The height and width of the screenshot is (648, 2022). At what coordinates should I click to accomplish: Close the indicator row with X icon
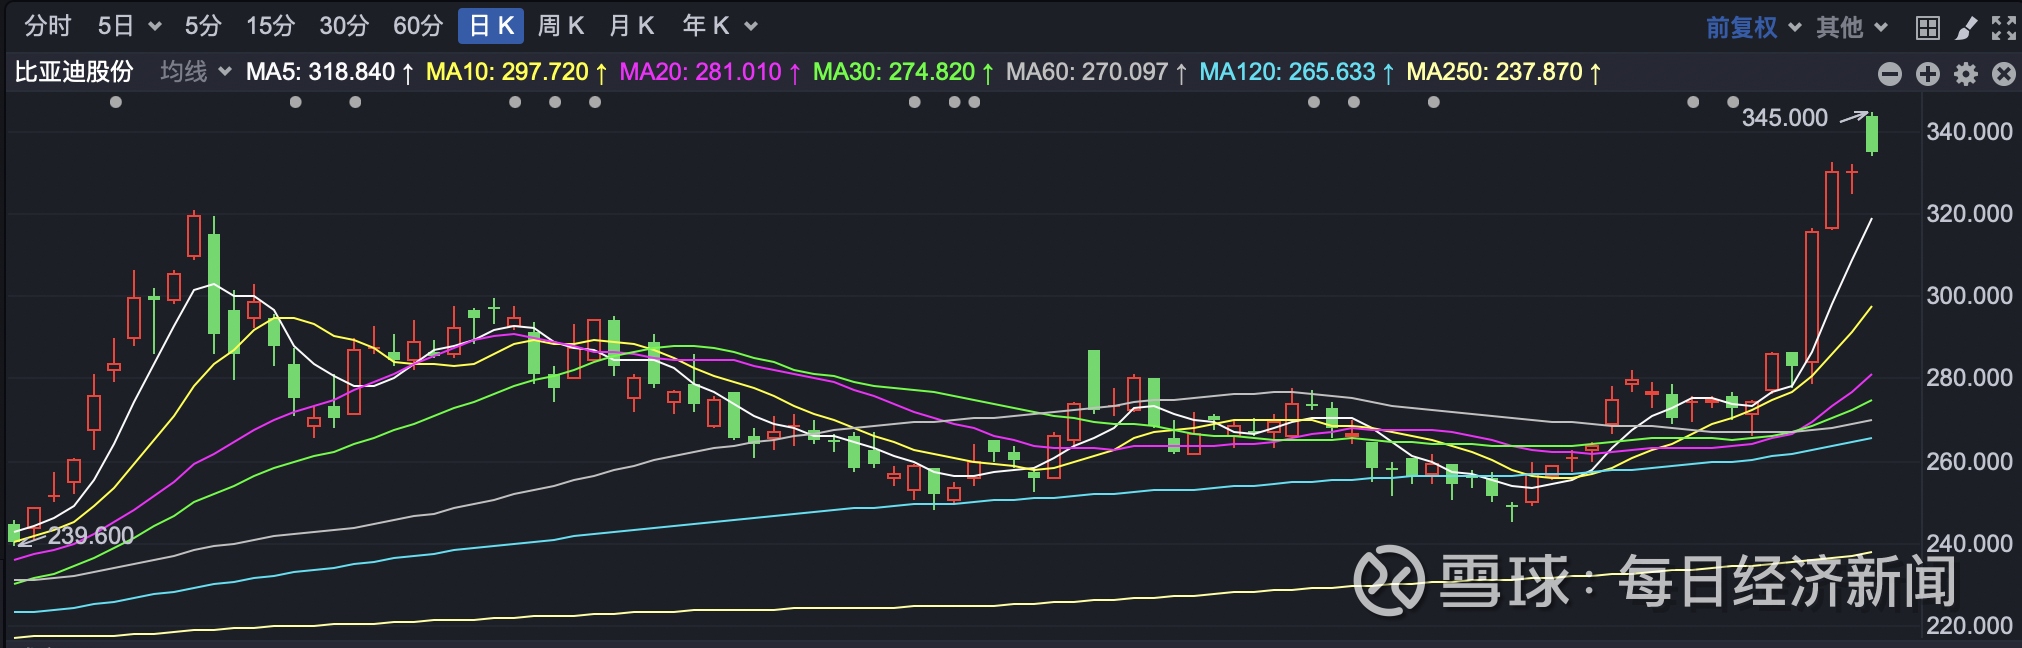[2004, 74]
